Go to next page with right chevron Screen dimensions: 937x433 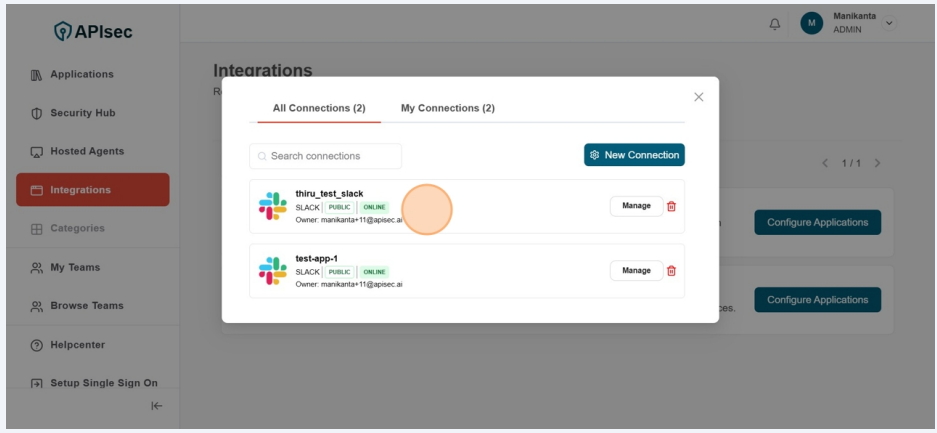[x=877, y=163]
